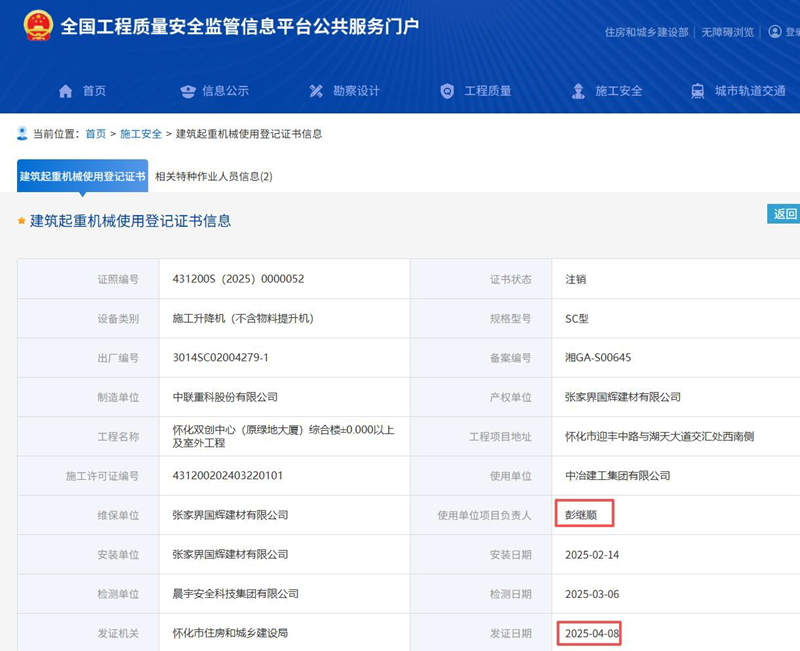Go to 首页 in the breadcrumb
Screen dimensions: 800x651
pos(95,134)
